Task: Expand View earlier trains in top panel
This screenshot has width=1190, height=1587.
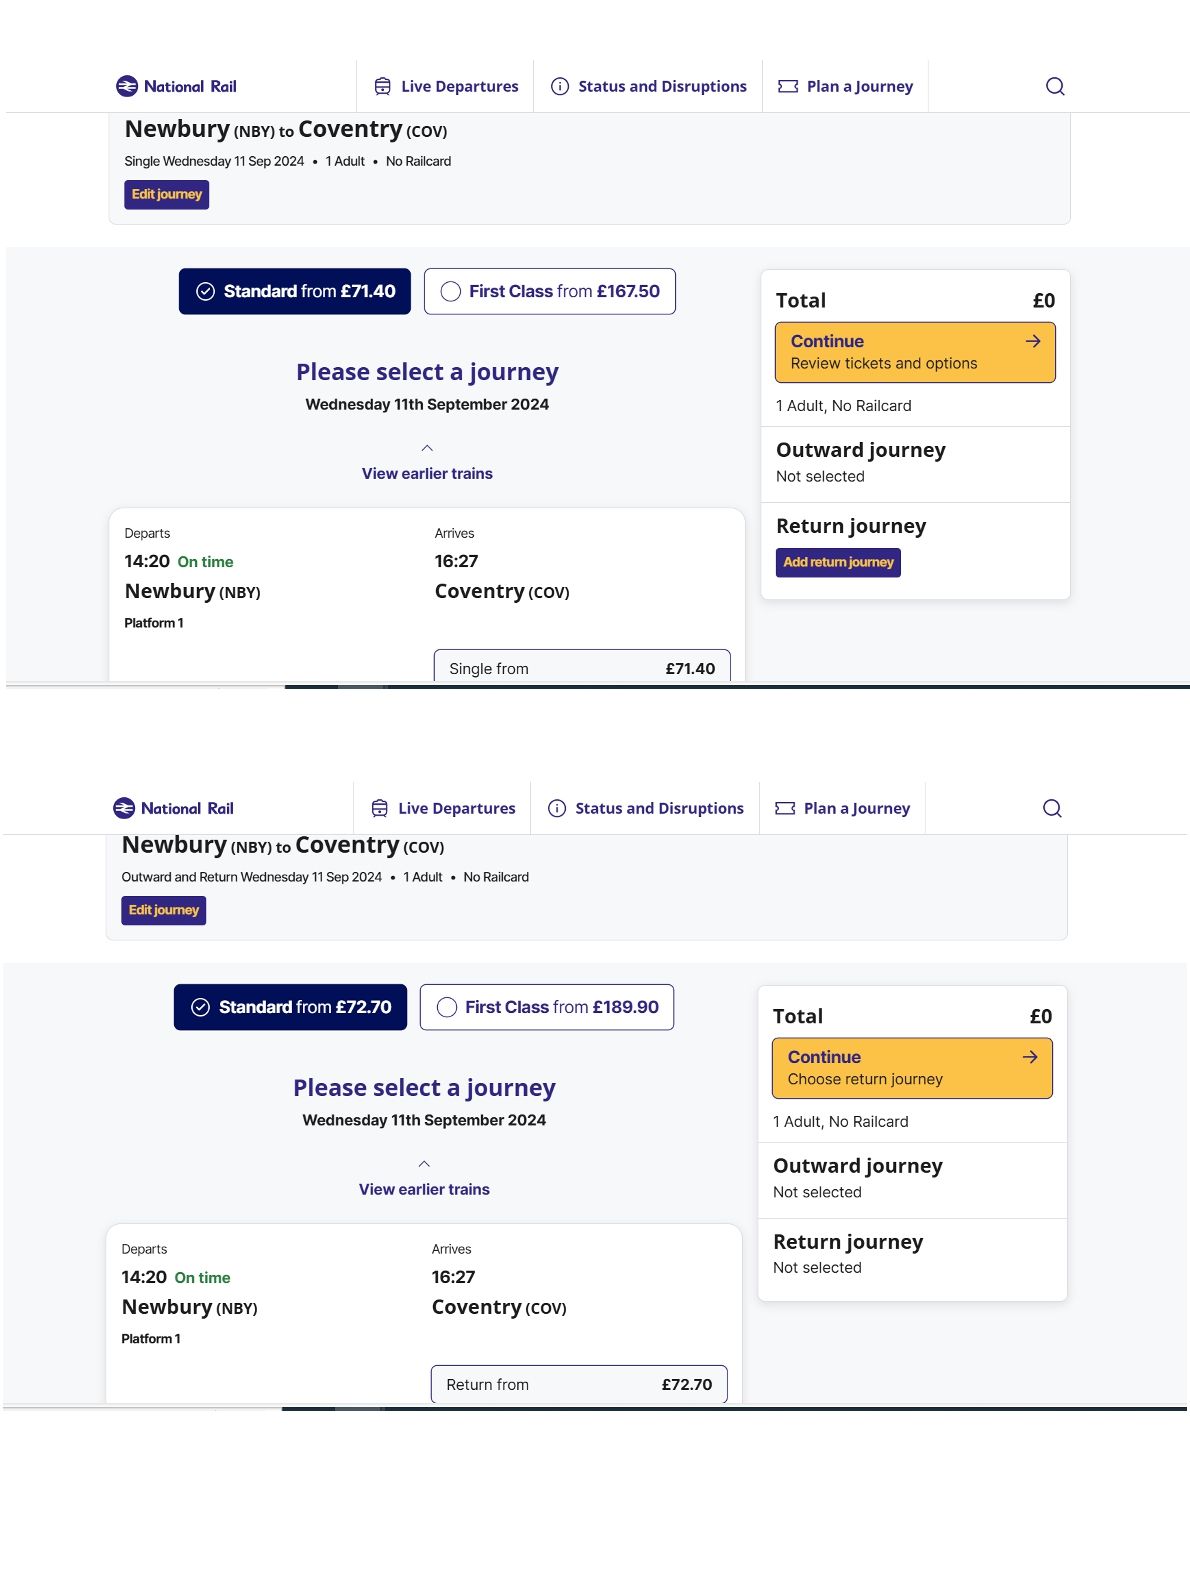Action: click(x=427, y=473)
